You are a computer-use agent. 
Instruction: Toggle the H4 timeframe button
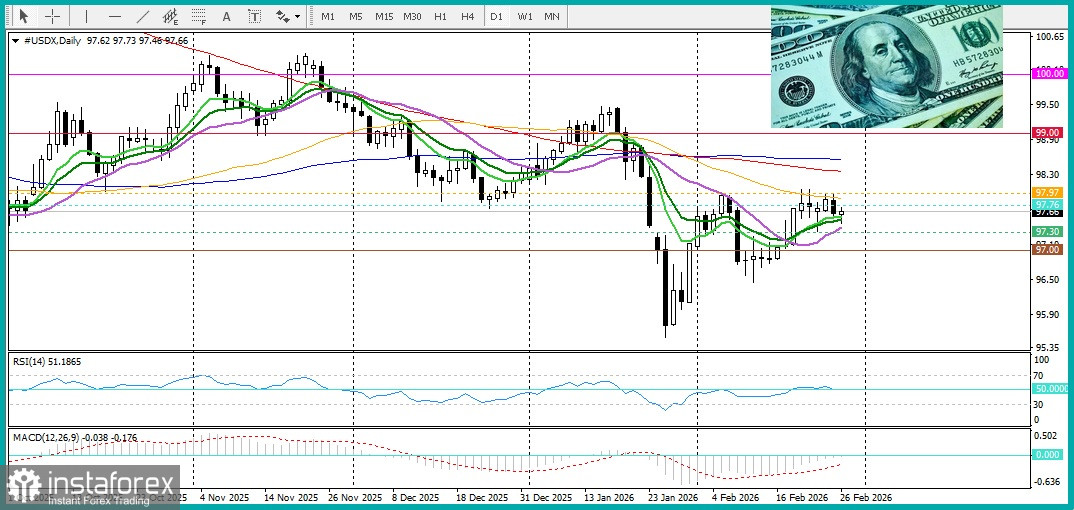point(467,16)
